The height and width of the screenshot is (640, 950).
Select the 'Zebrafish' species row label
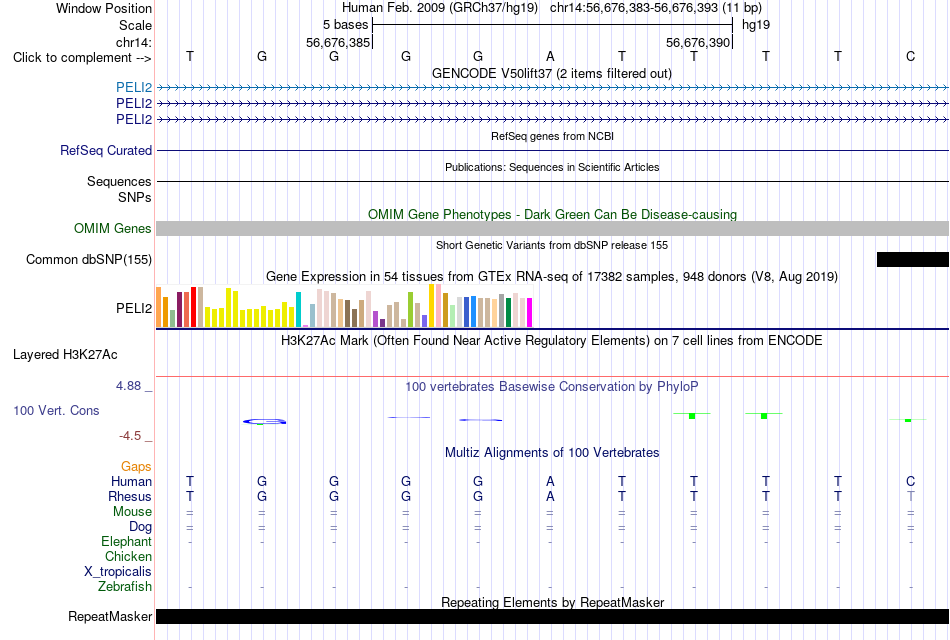[x=125, y=587]
